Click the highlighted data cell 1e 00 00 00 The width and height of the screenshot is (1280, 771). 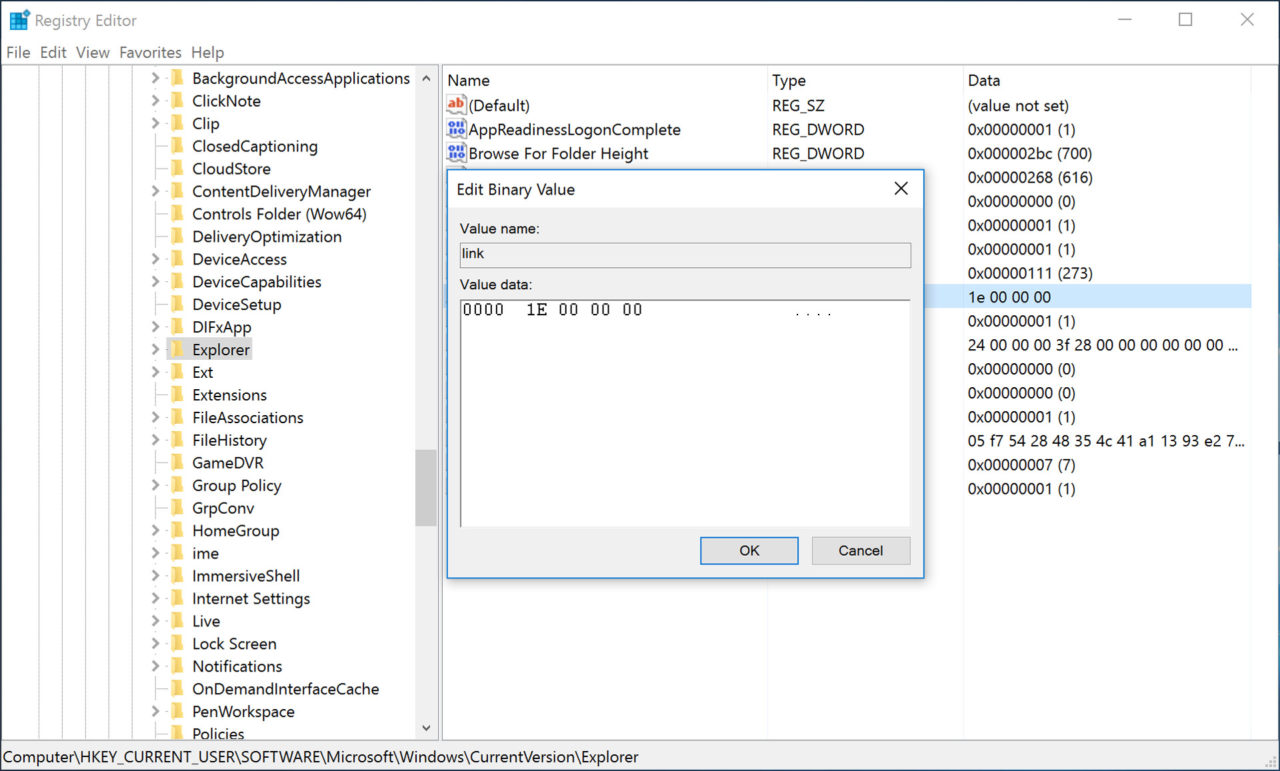click(1009, 297)
